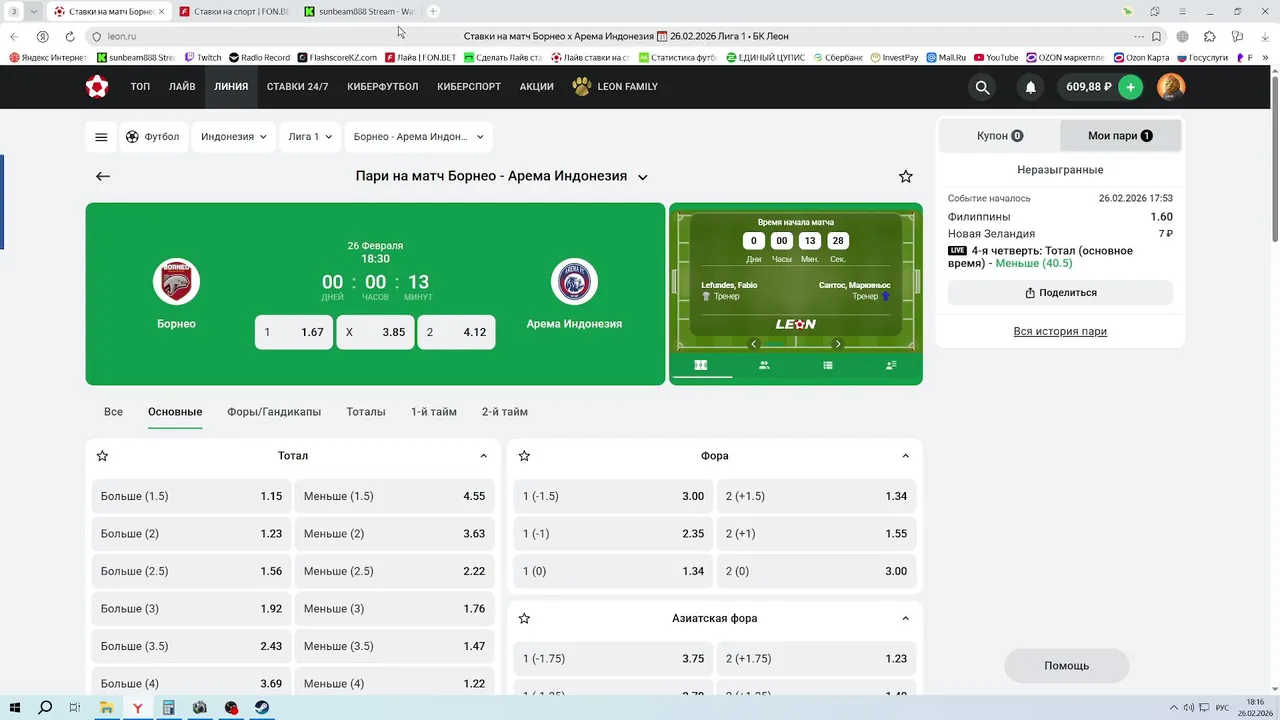Add match to favorites star
The height and width of the screenshot is (720, 1280).
coord(906,176)
